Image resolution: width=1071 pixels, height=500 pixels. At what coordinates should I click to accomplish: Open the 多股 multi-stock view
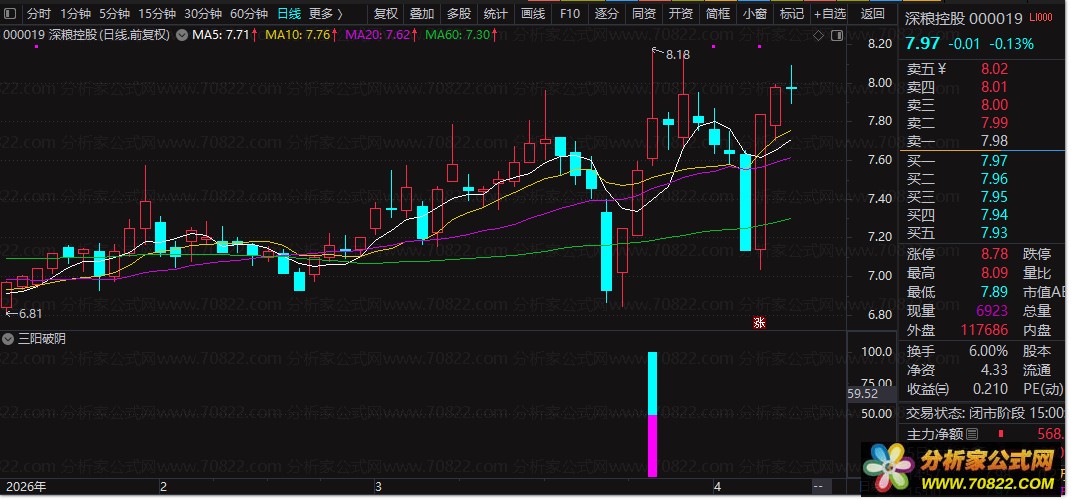[x=459, y=14]
